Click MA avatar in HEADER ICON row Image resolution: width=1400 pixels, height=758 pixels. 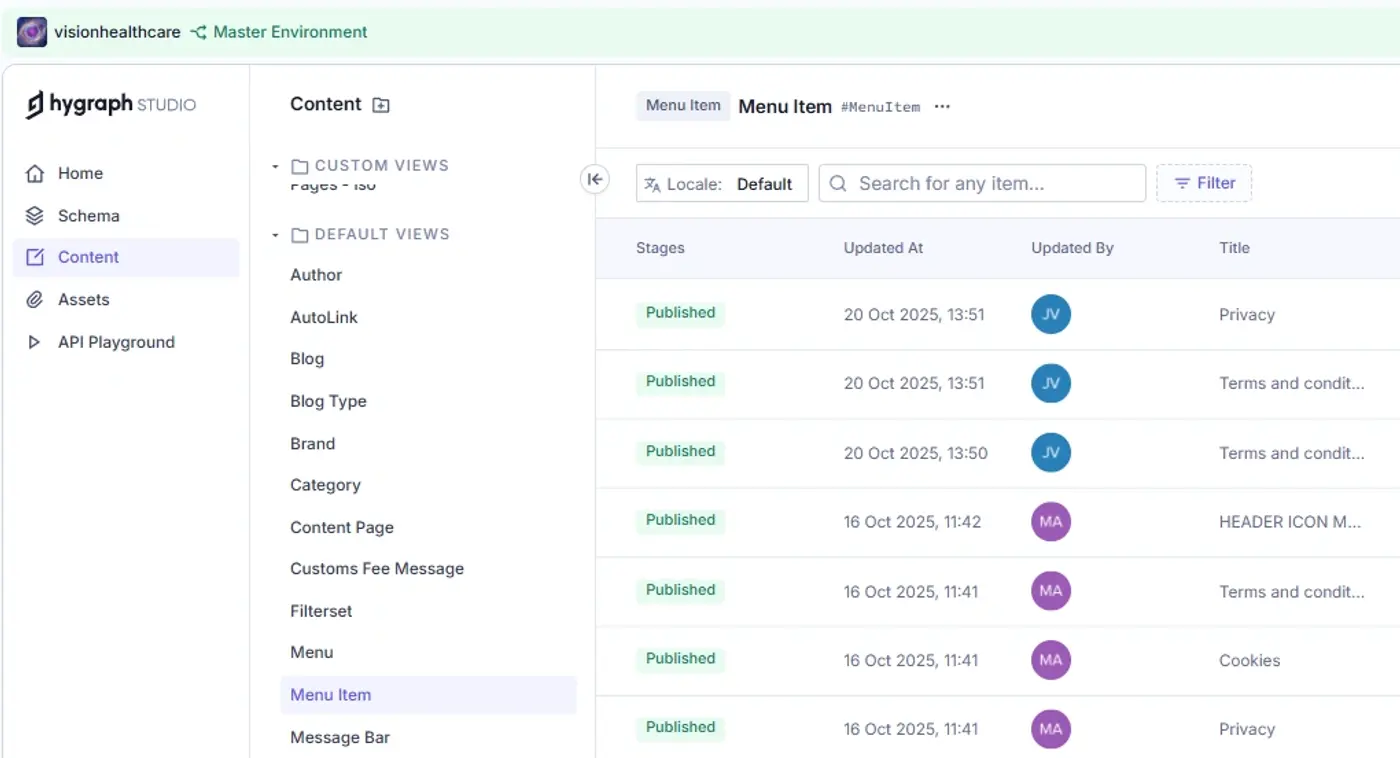(1051, 521)
